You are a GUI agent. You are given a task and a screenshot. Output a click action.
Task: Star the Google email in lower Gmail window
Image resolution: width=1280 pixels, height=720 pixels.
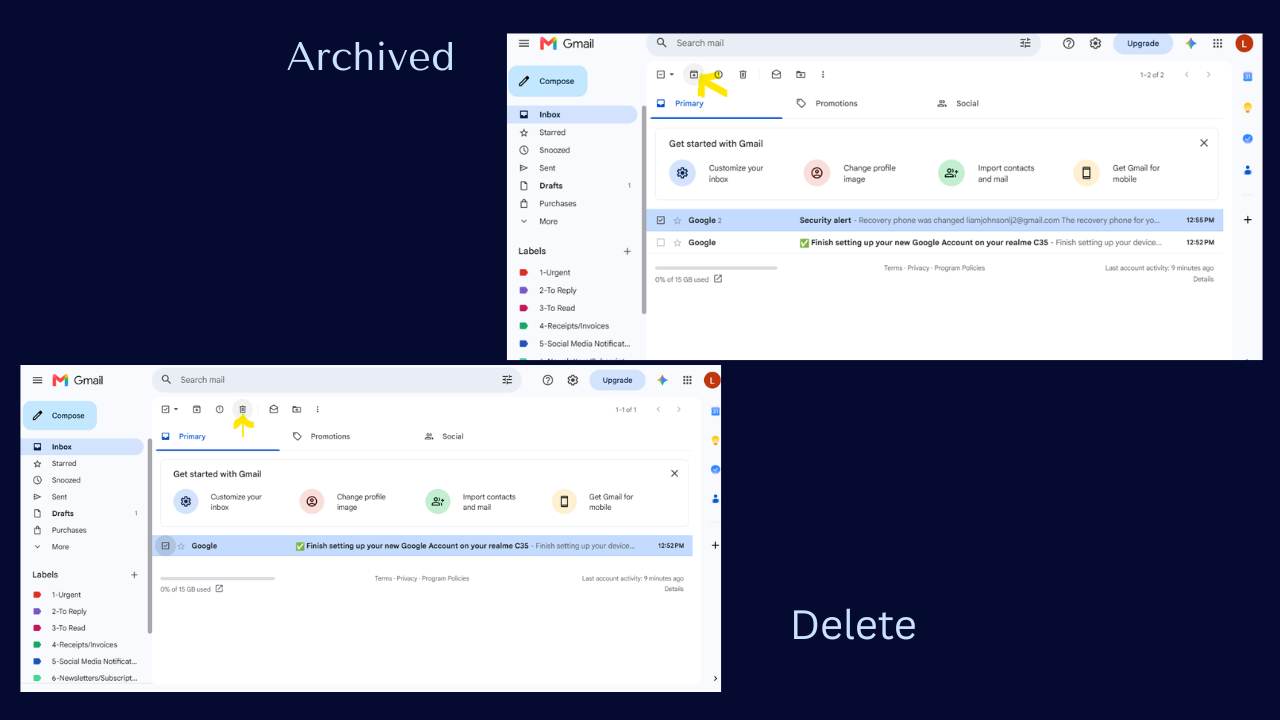(x=181, y=546)
